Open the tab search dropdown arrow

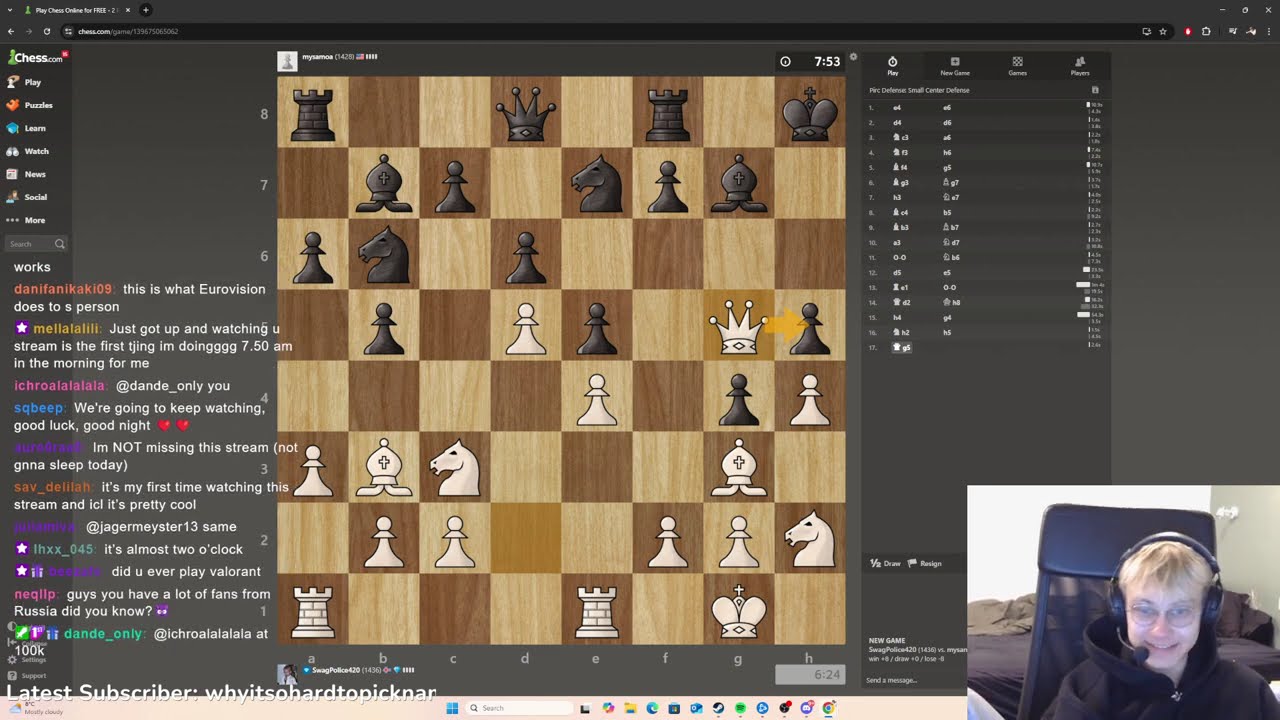point(11,10)
